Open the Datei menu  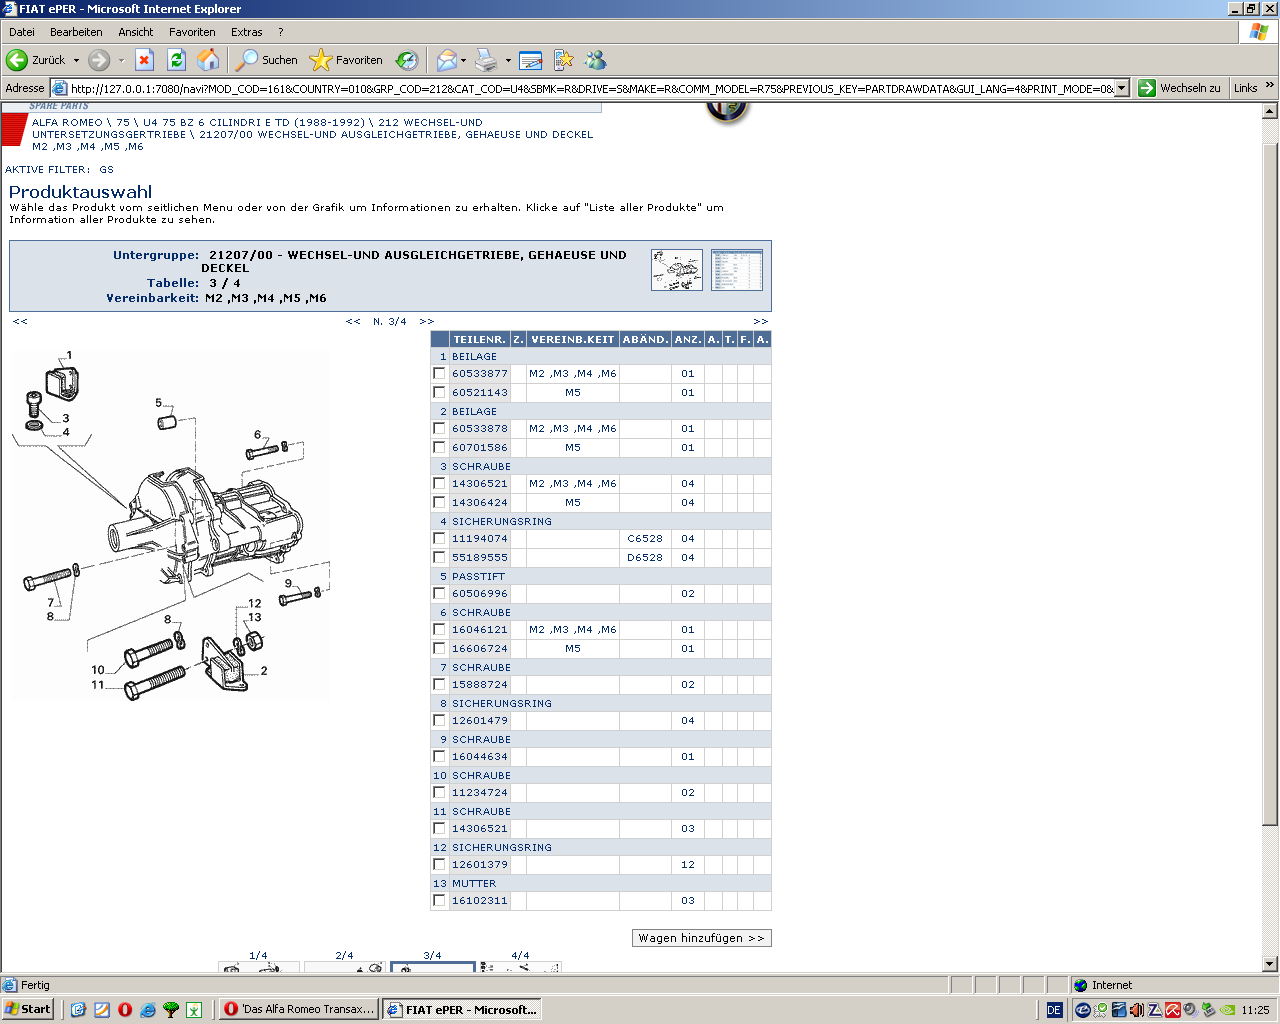(22, 32)
